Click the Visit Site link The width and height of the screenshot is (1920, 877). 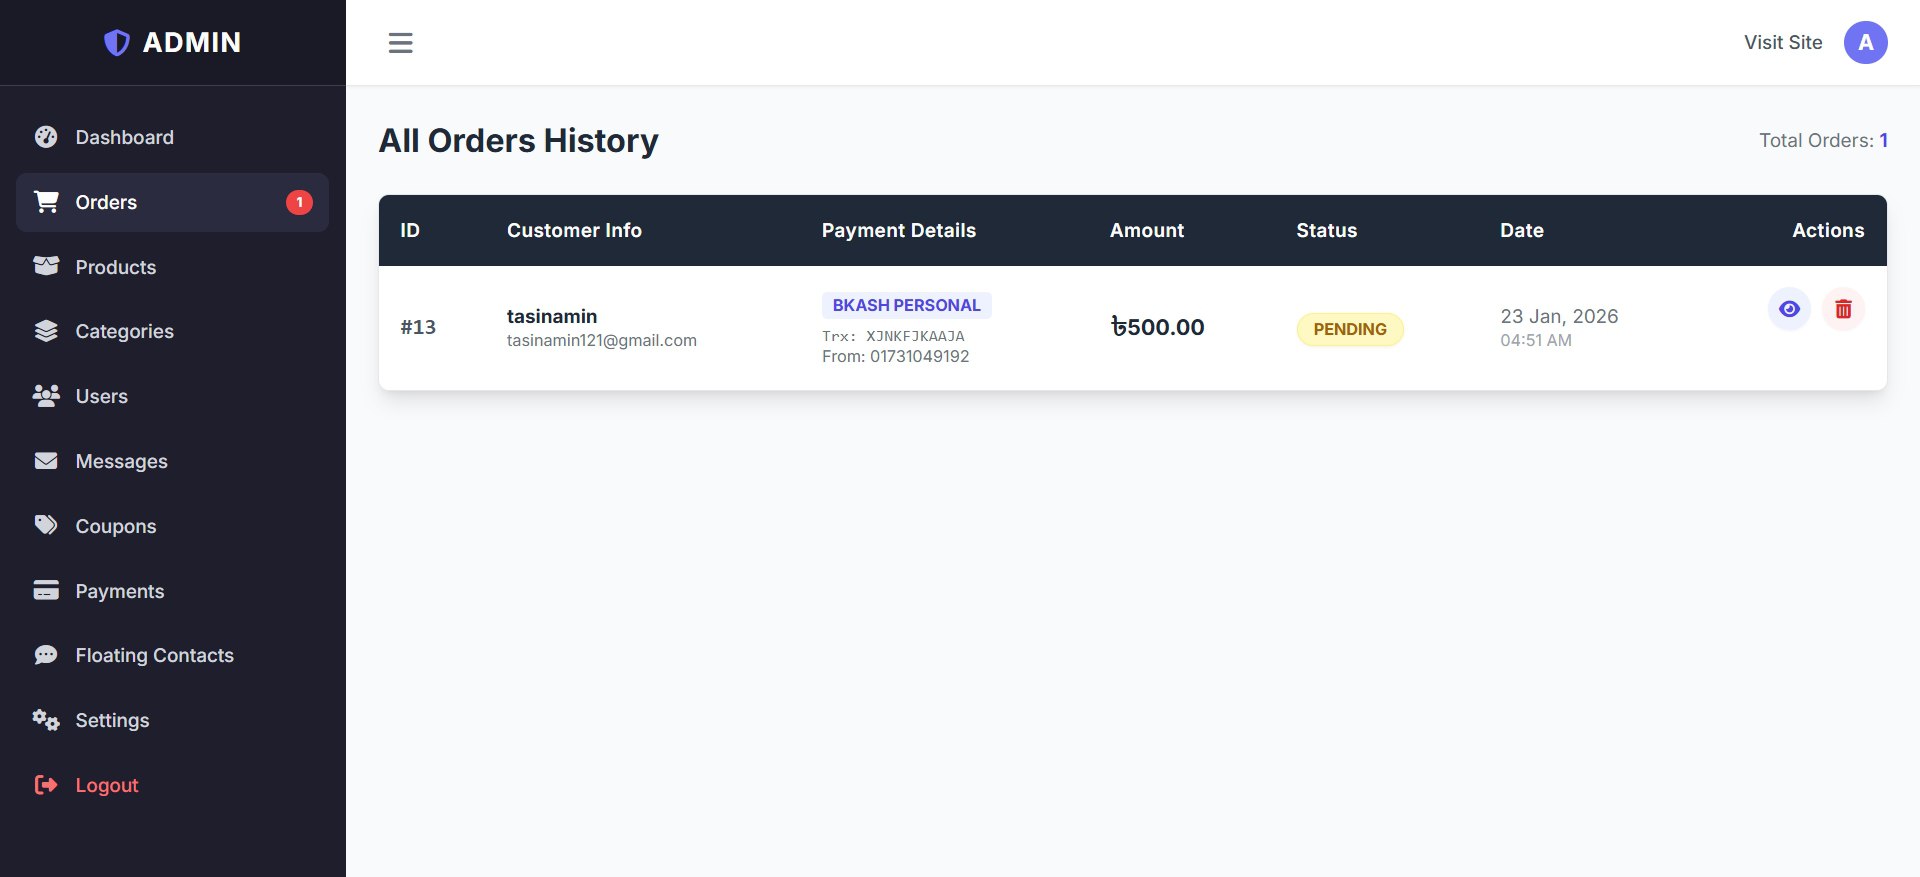click(x=1783, y=43)
